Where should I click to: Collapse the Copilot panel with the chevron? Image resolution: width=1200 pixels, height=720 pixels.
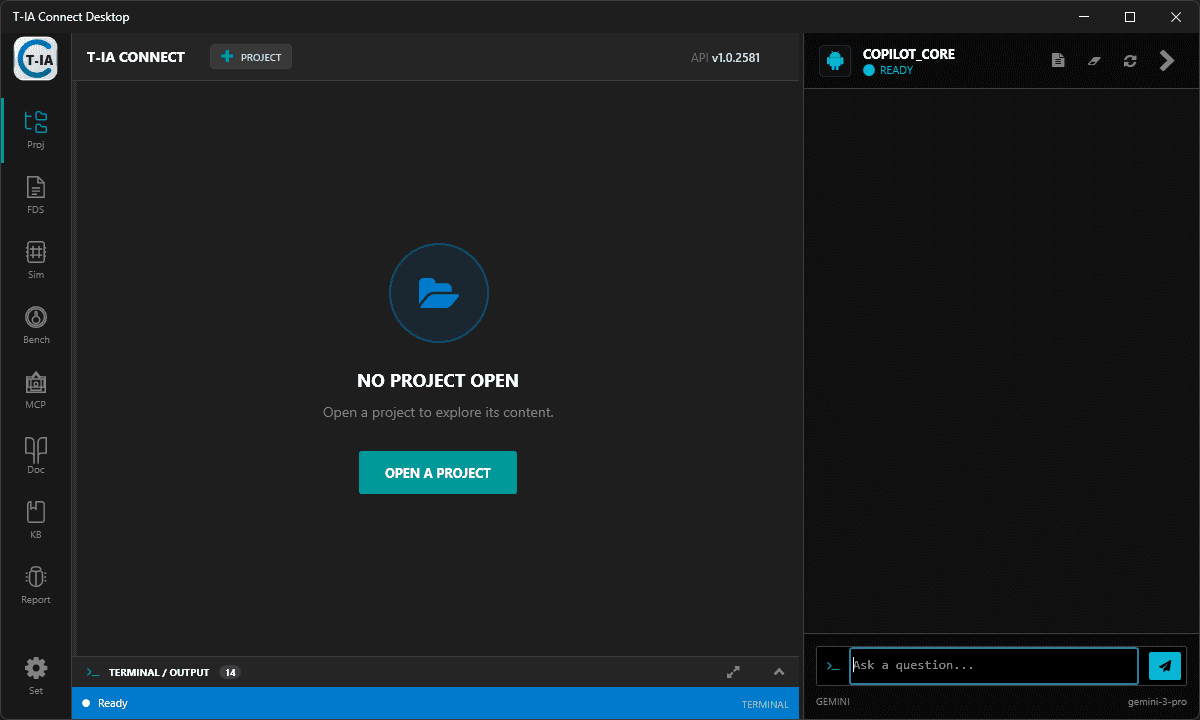click(x=1166, y=60)
